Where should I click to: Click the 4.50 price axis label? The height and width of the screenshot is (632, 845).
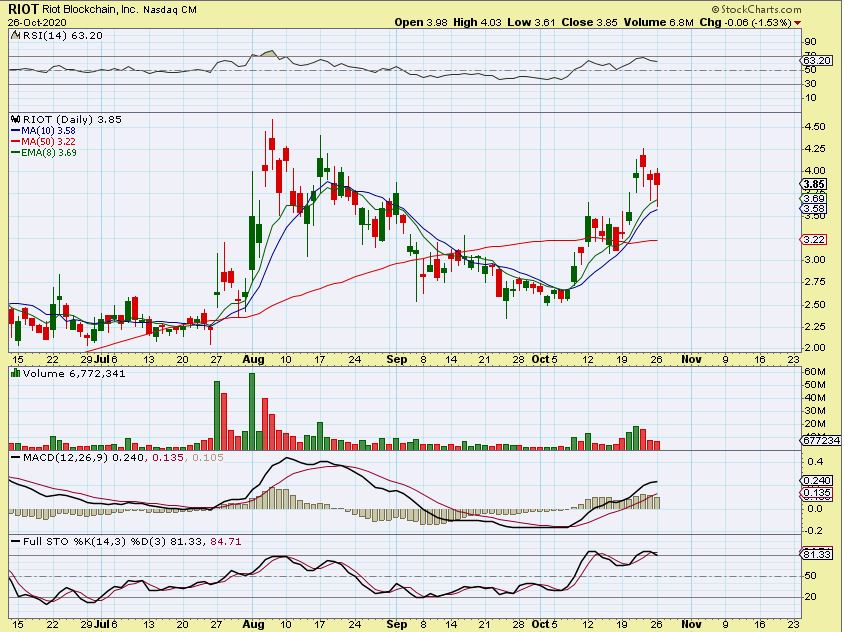point(814,127)
